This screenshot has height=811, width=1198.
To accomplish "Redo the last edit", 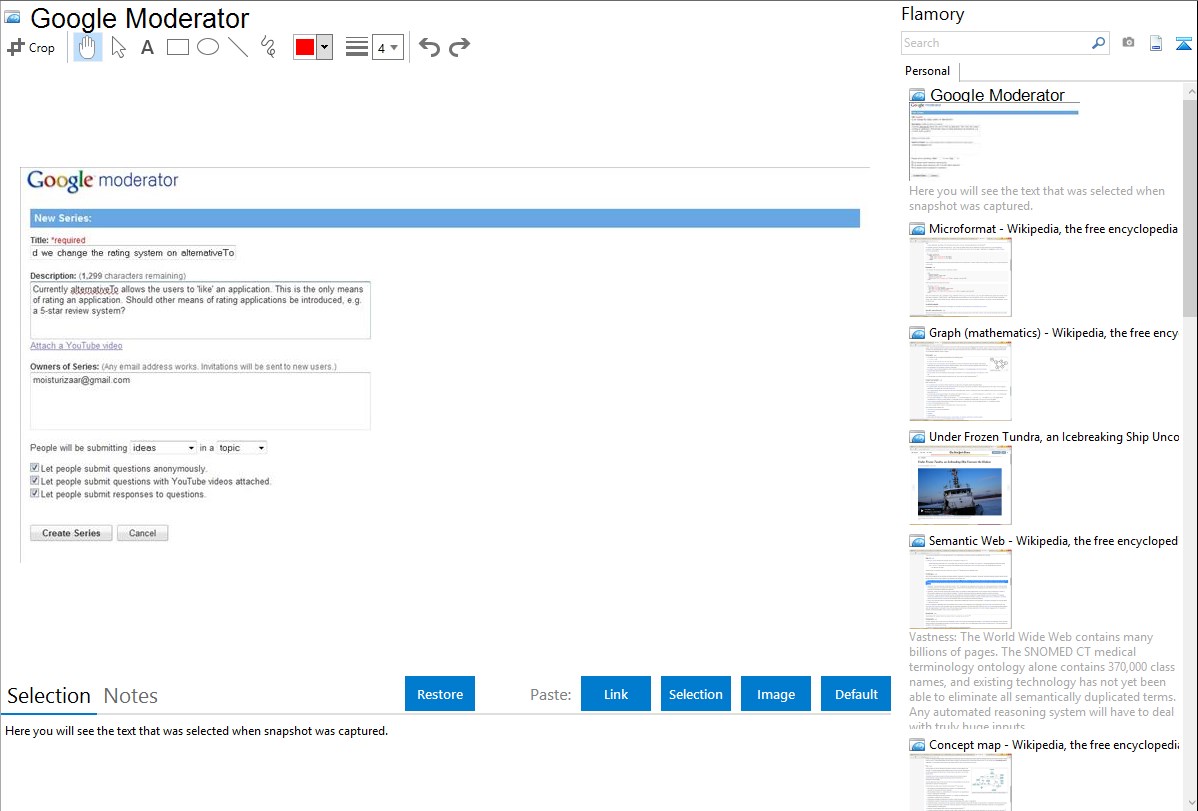I will pos(459,47).
